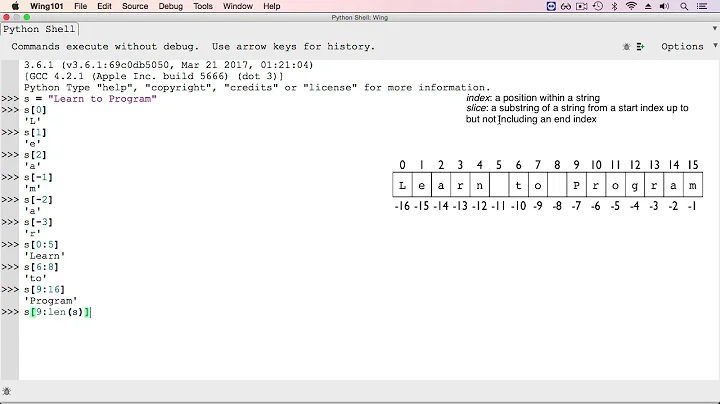Click the glasses-shaped menu bar icon
This screenshot has height=404, width=720.
[566, 6]
